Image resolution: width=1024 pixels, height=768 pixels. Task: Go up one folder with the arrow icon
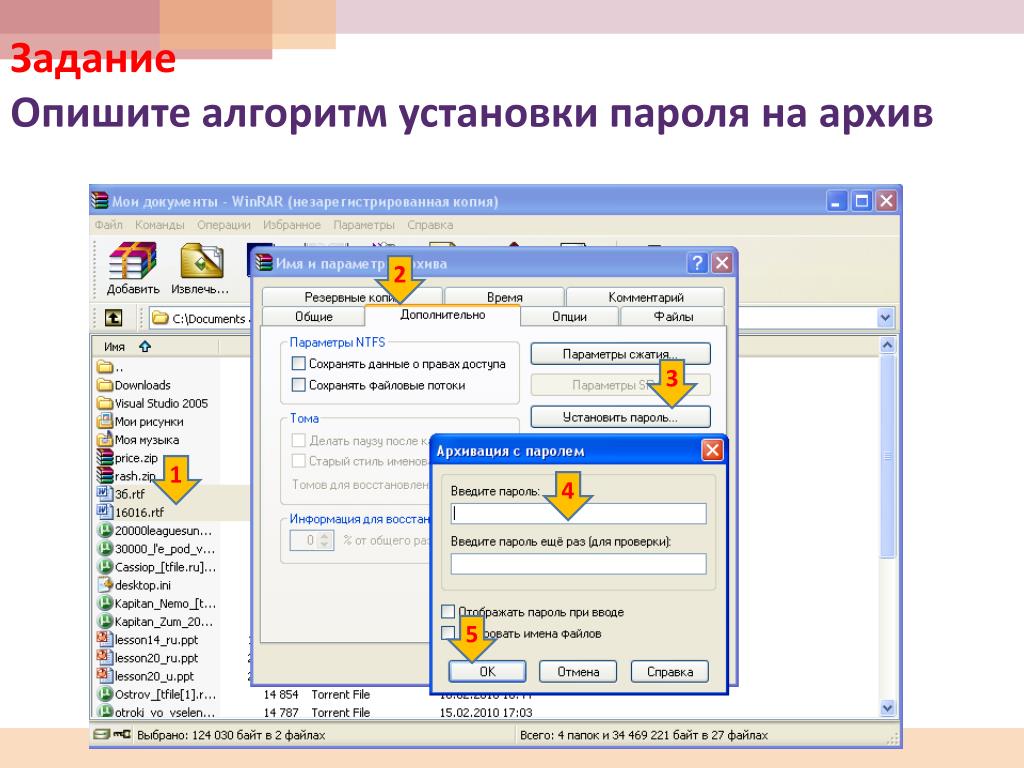[x=114, y=318]
